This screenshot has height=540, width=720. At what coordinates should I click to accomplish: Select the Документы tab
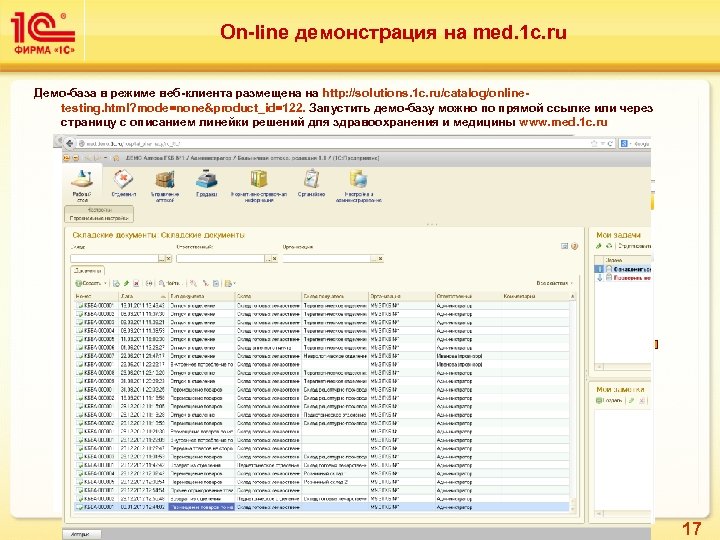click(88, 271)
